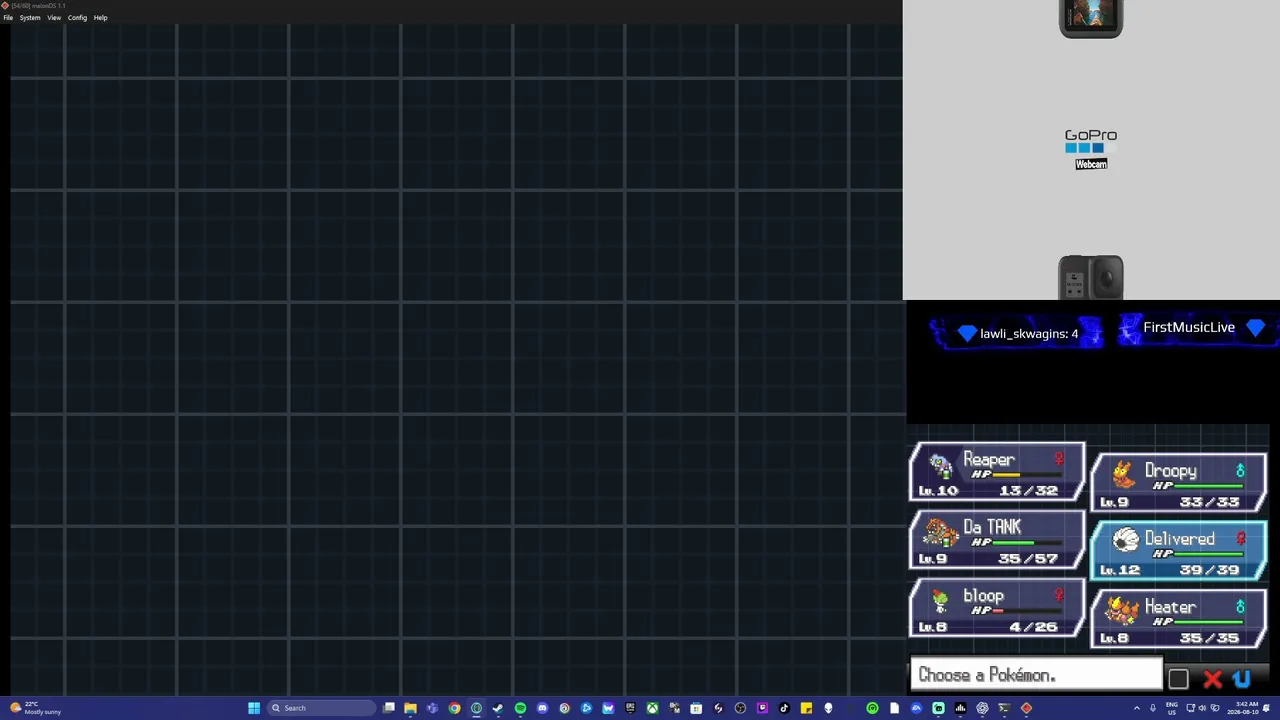
Task: Open the Help menu in melonDS
Action: coord(100,18)
